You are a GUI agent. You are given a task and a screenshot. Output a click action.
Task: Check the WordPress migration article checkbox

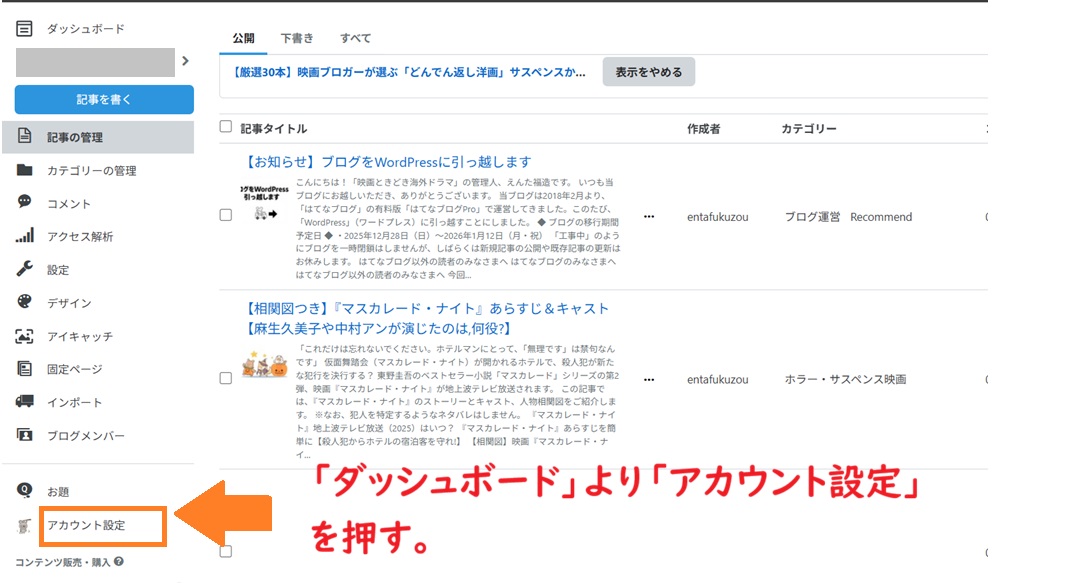226,215
